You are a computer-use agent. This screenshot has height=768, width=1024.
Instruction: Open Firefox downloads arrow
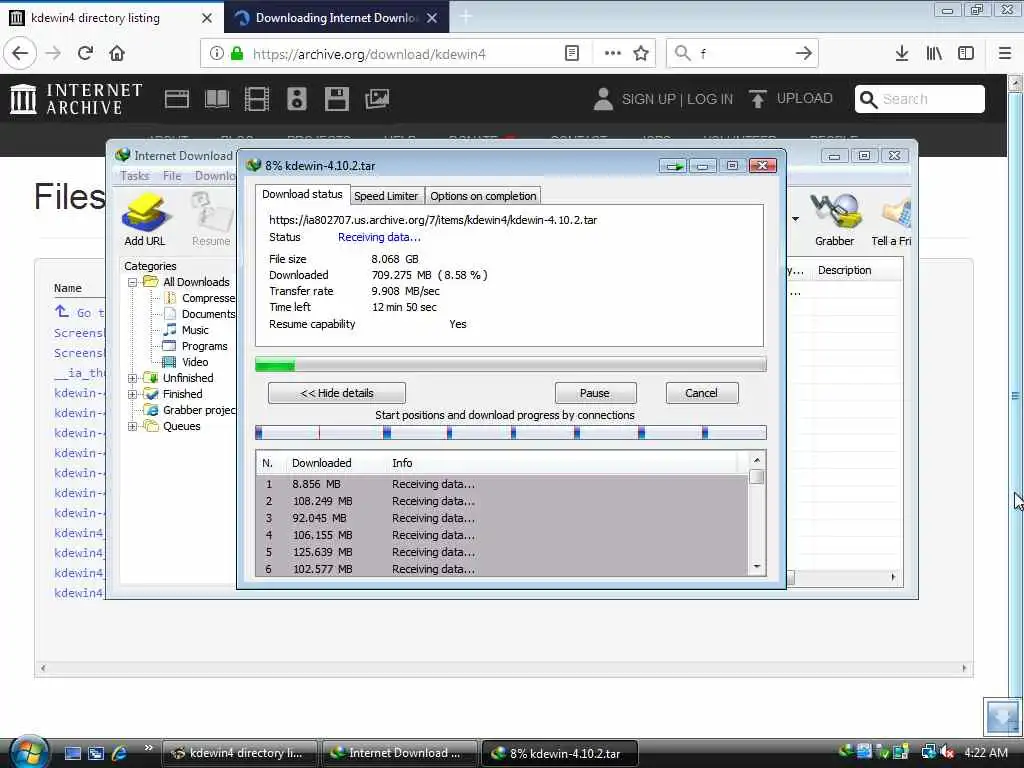point(901,54)
